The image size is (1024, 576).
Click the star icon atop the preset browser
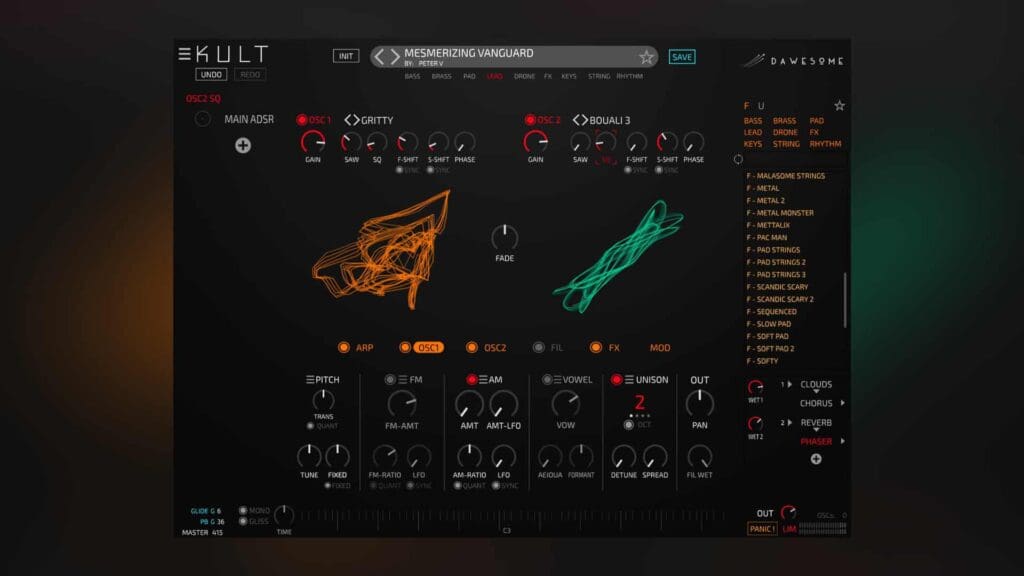tap(840, 105)
